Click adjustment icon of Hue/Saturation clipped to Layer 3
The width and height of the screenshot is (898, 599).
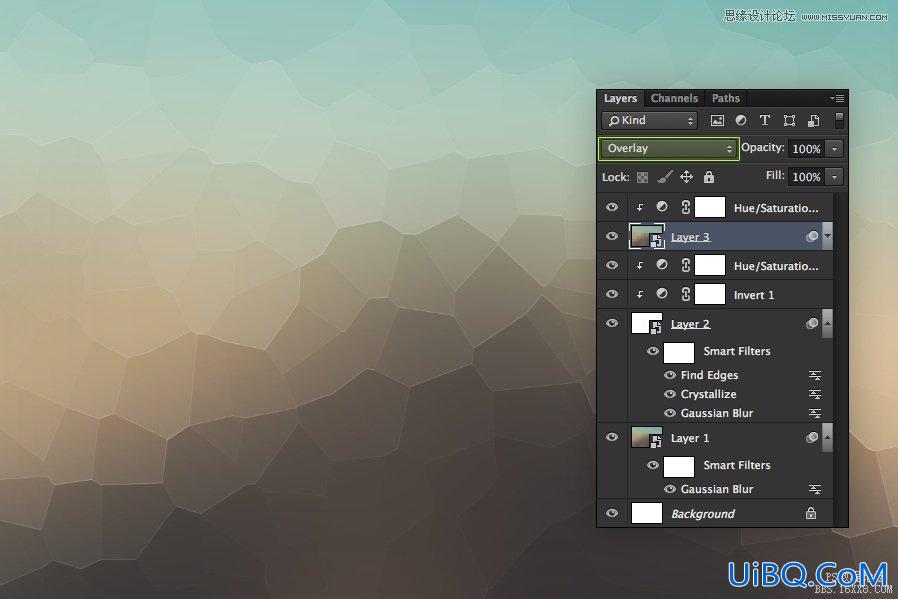[x=662, y=207]
